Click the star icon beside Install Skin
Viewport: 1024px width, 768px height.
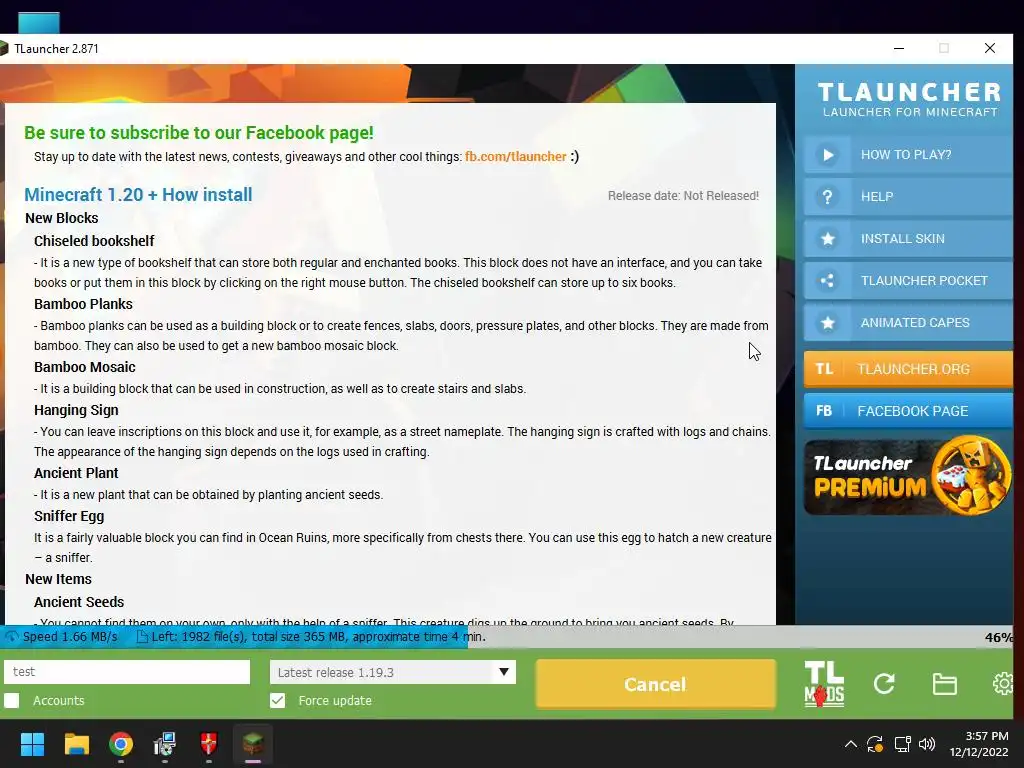[x=827, y=238]
